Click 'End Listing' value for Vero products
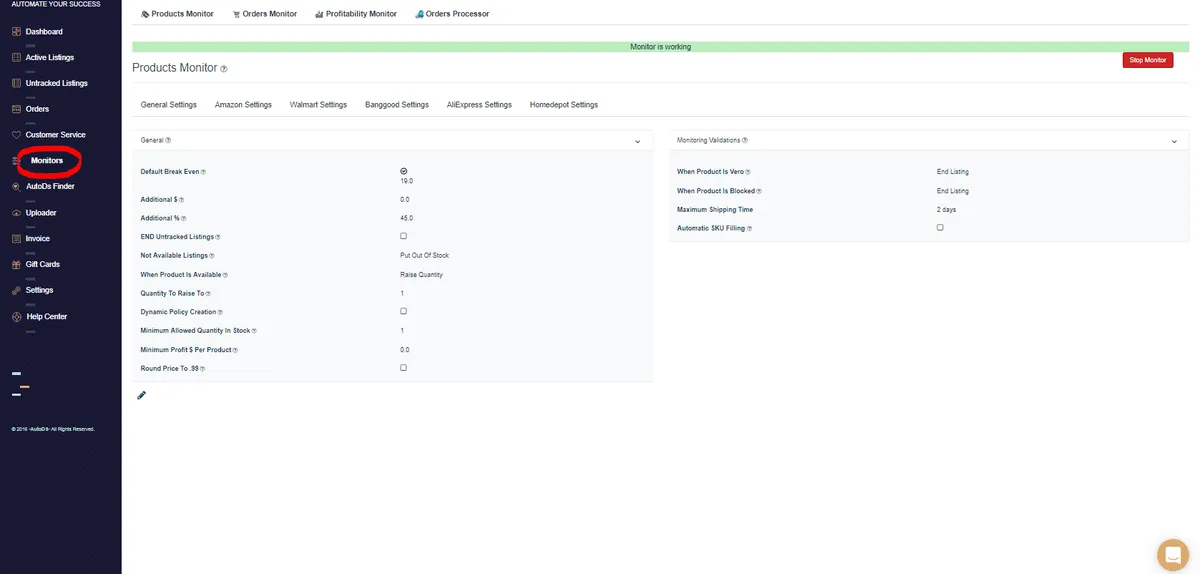This screenshot has width=1200, height=574. [x=953, y=172]
